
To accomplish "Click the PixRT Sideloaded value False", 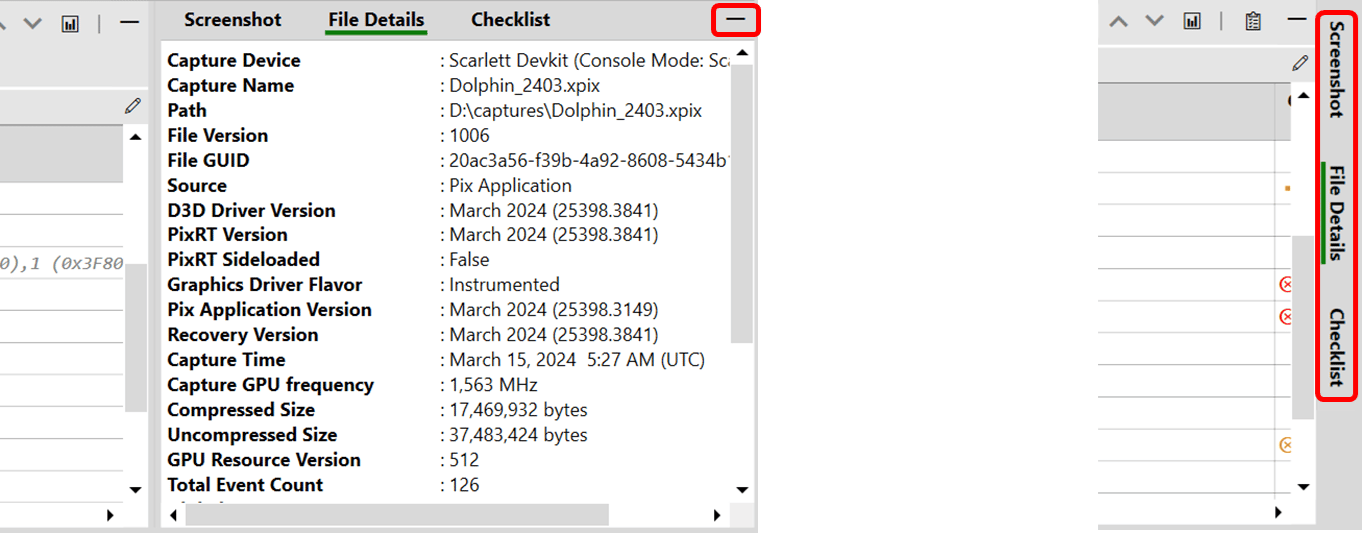I will [x=469, y=260].
